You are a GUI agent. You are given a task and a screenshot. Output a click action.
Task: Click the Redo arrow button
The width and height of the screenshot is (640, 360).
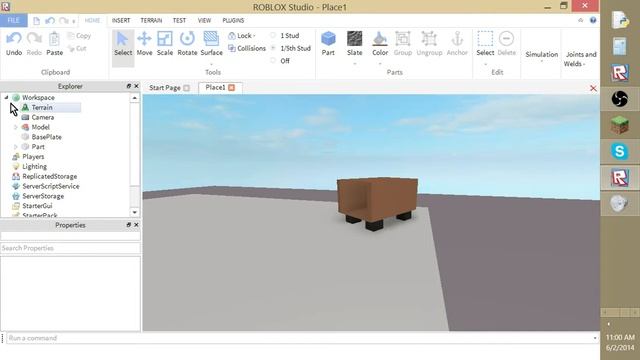(x=34, y=44)
